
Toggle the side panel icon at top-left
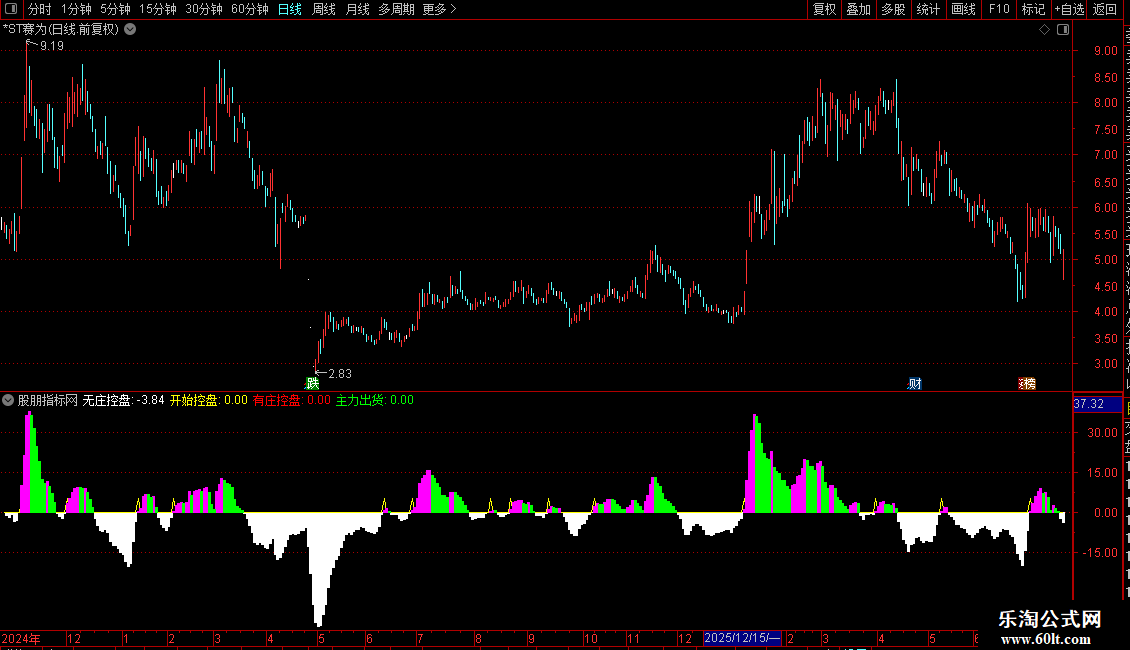11,9
